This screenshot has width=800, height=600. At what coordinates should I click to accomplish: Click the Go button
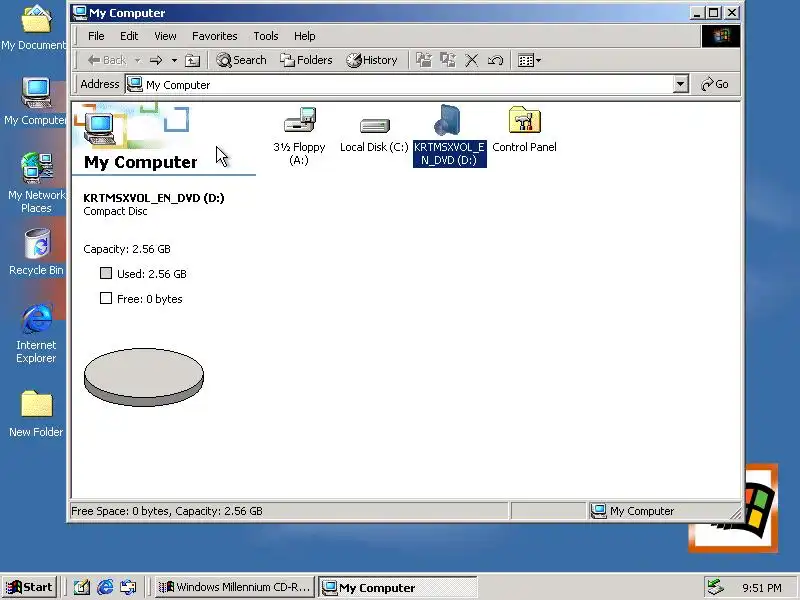click(715, 84)
